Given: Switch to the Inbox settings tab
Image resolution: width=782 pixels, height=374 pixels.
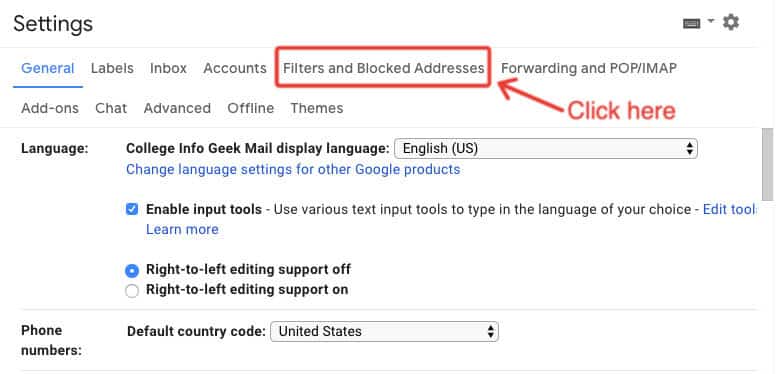Looking at the screenshot, I should [x=168, y=68].
